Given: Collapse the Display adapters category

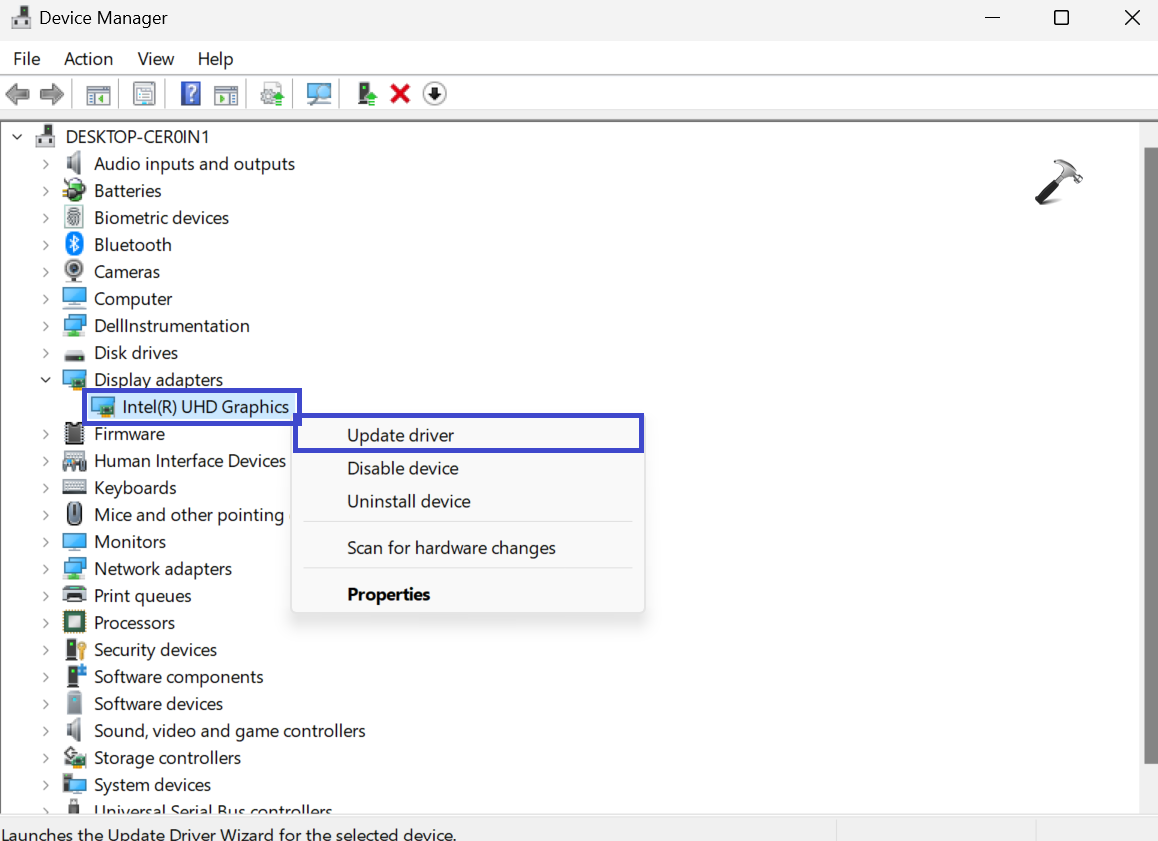Looking at the screenshot, I should (x=46, y=380).
